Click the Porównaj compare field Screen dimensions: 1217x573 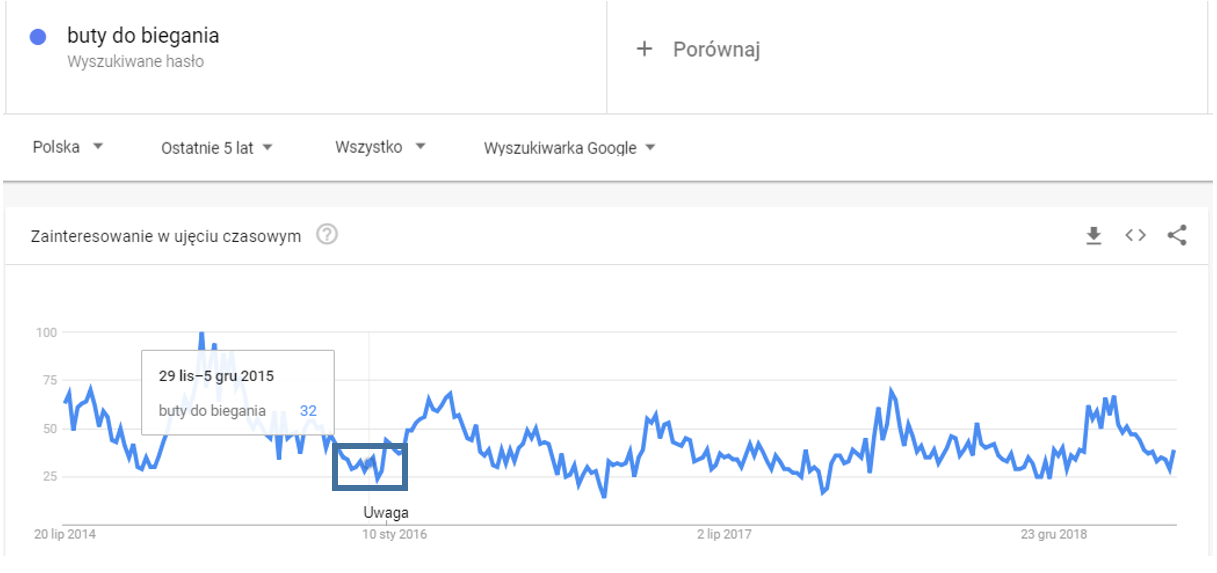pos(716,49)
